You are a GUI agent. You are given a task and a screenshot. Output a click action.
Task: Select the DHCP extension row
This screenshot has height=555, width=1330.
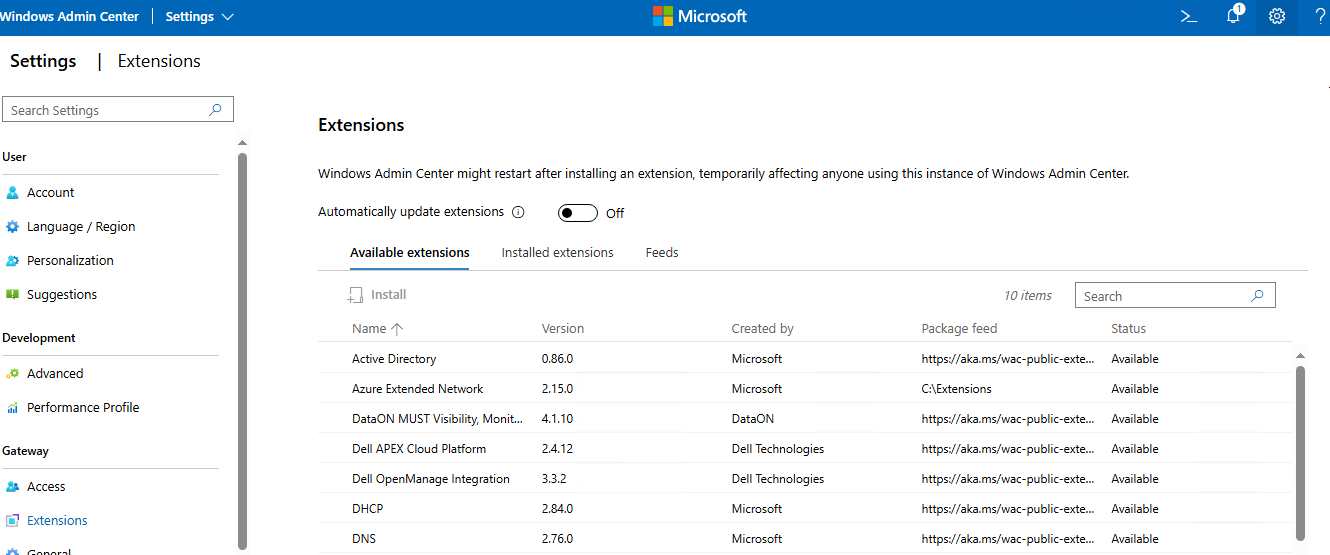(806, 509)
